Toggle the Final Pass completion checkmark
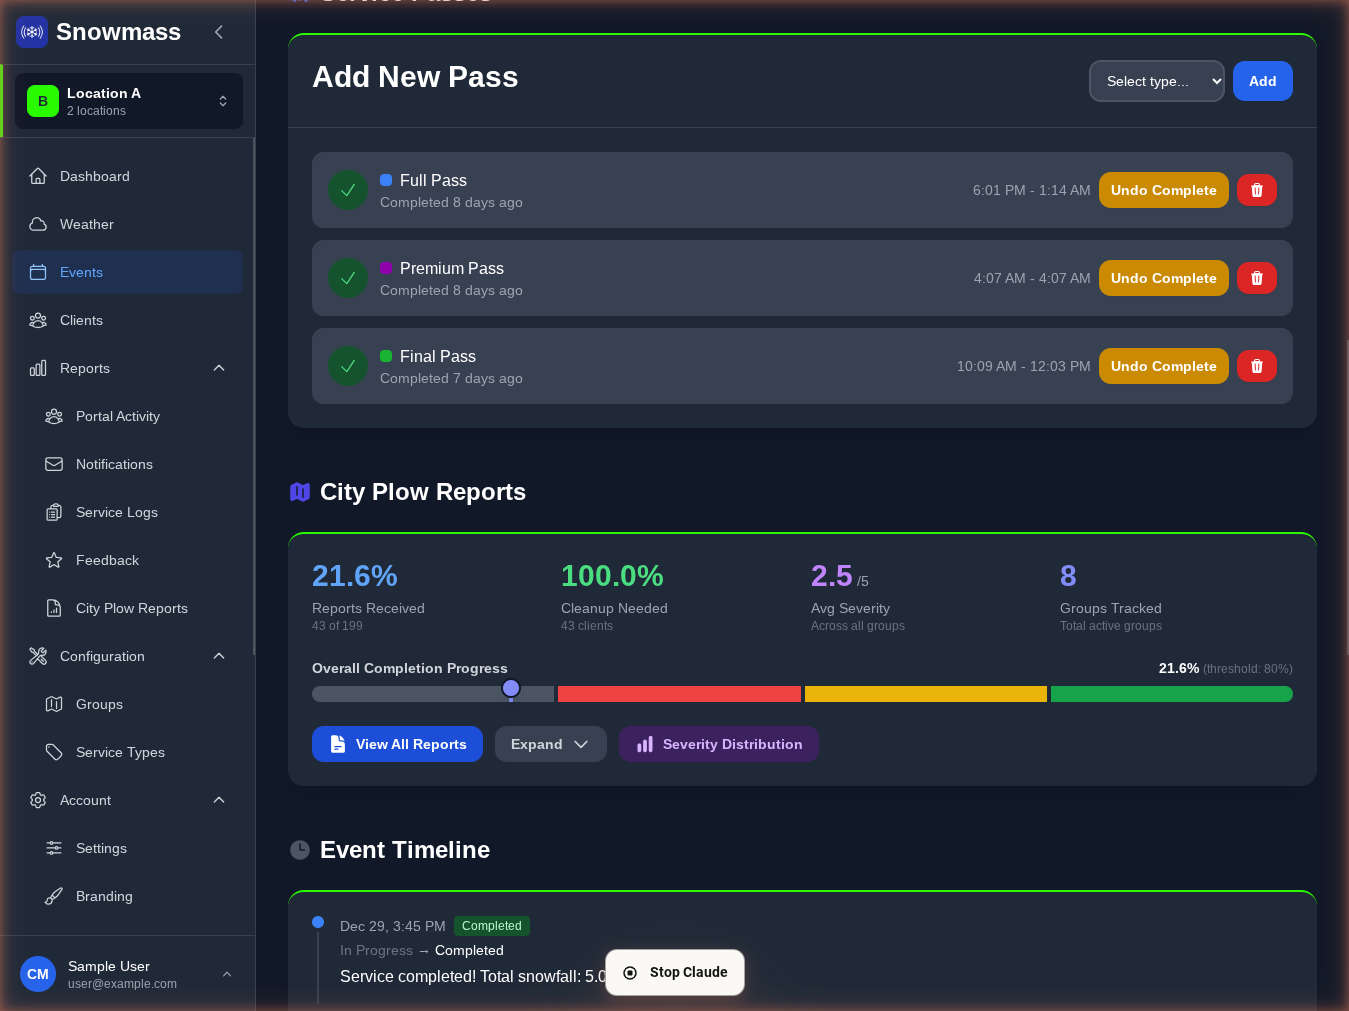 coord(348,366)
